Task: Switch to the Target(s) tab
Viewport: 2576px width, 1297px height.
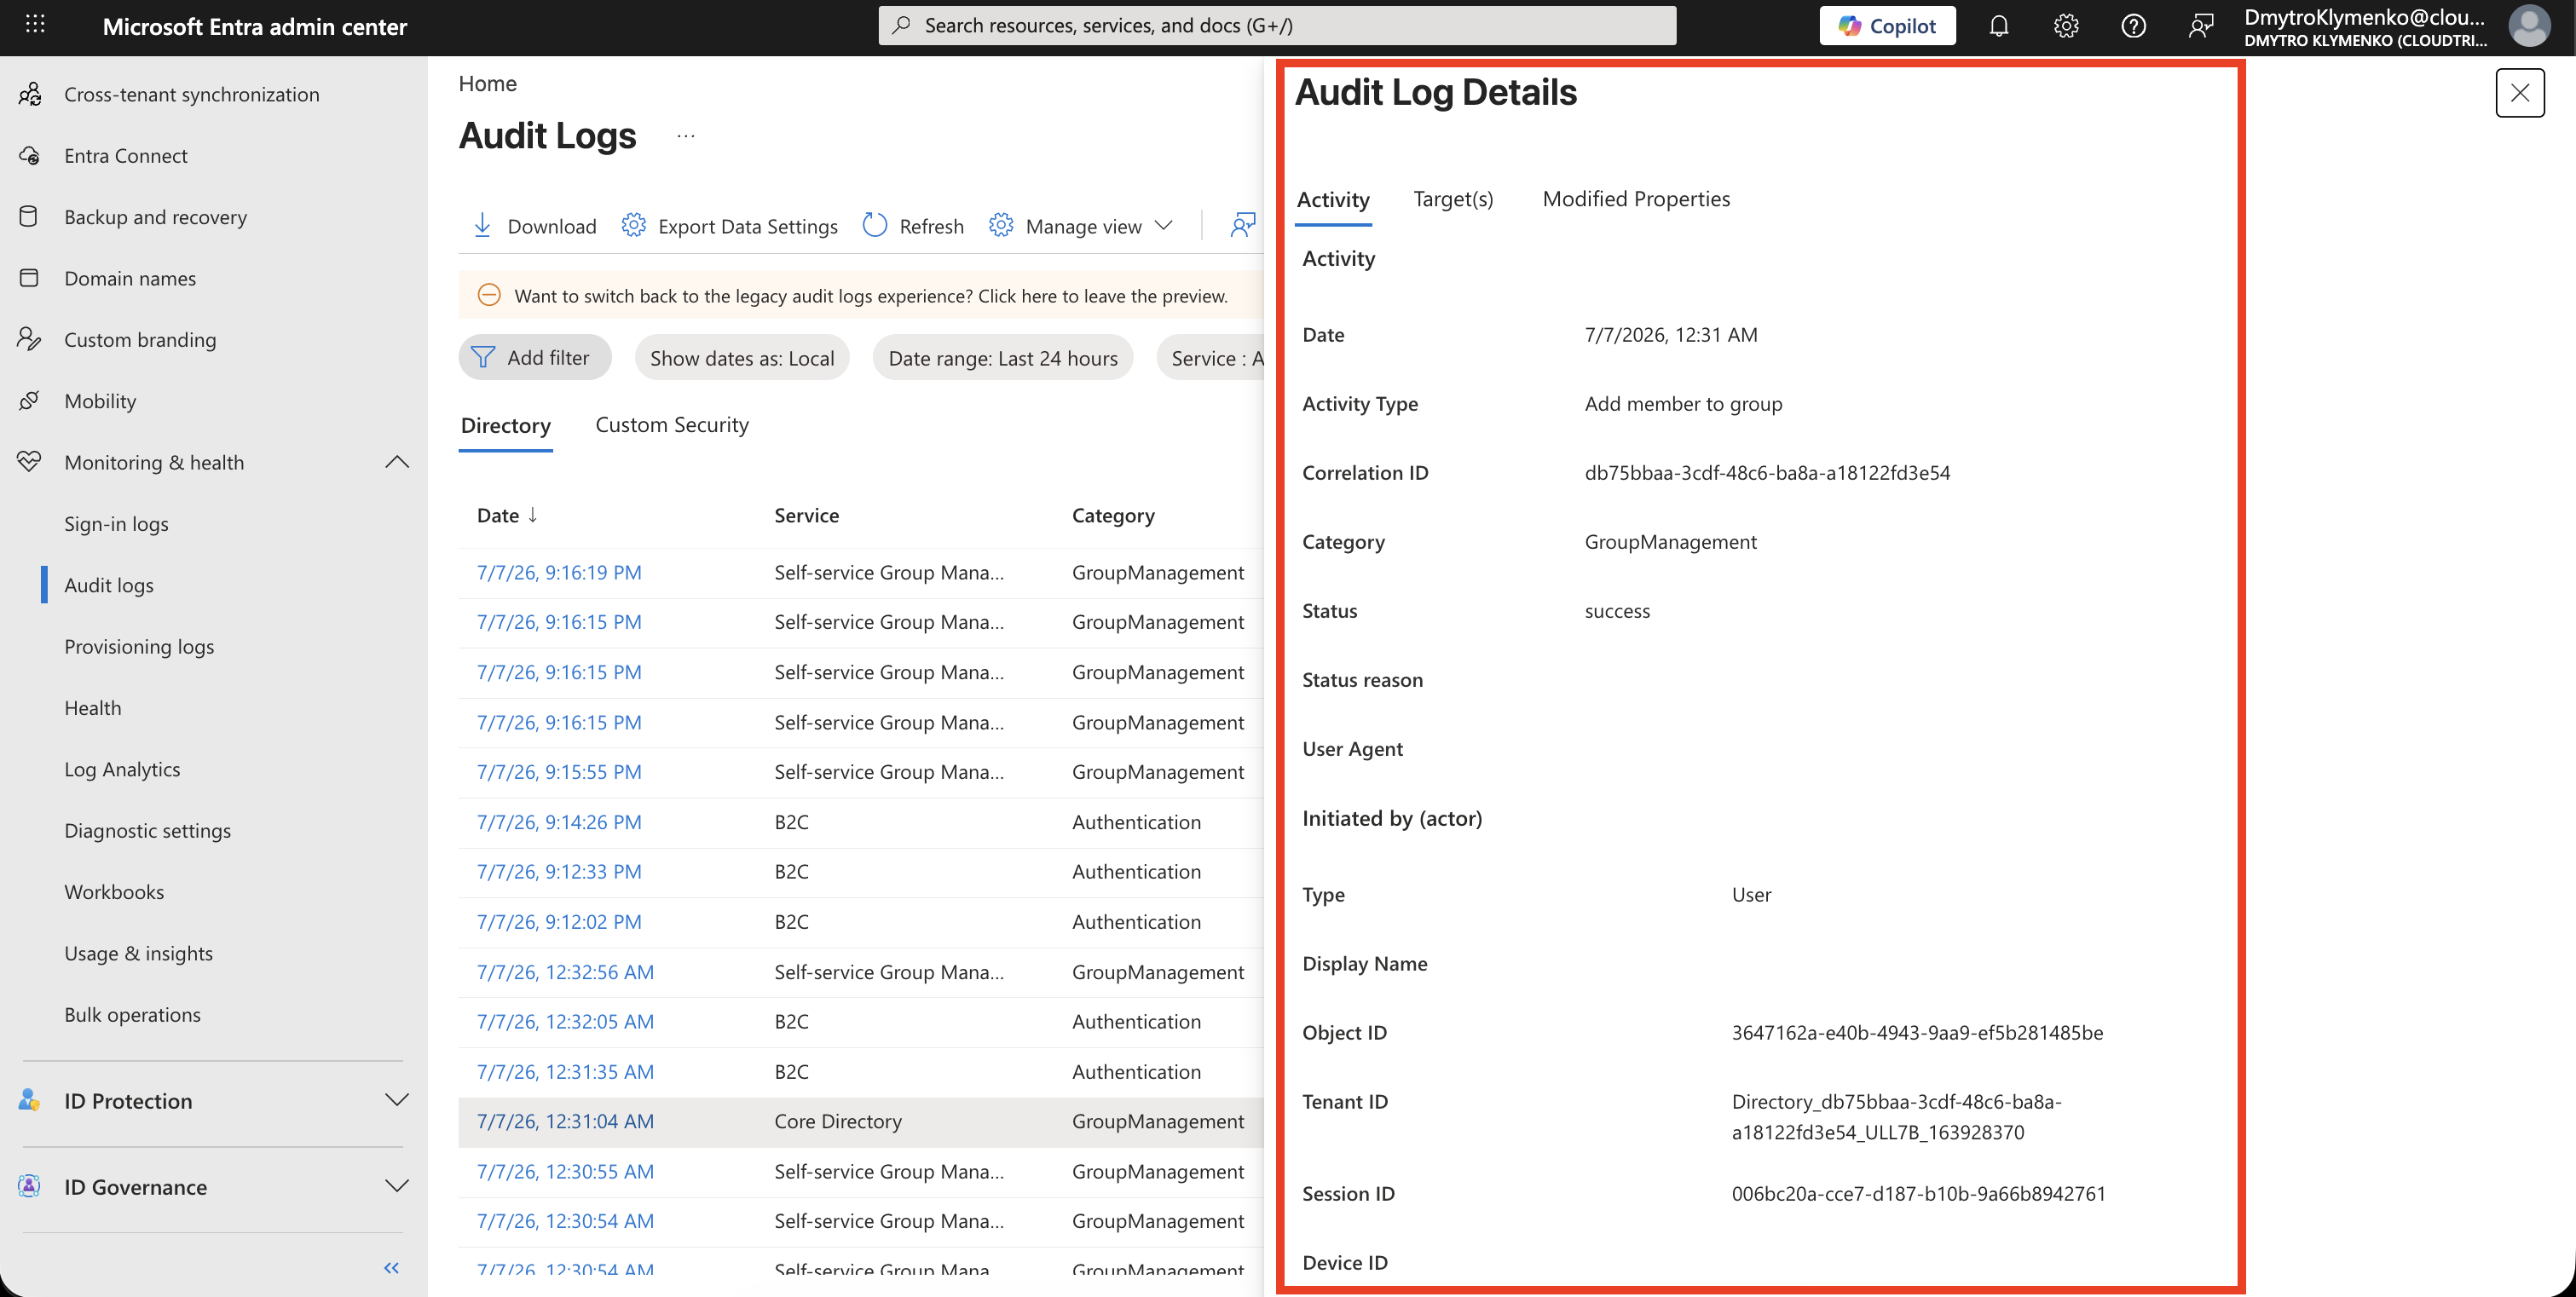Action: click(x=1453, y=199)
